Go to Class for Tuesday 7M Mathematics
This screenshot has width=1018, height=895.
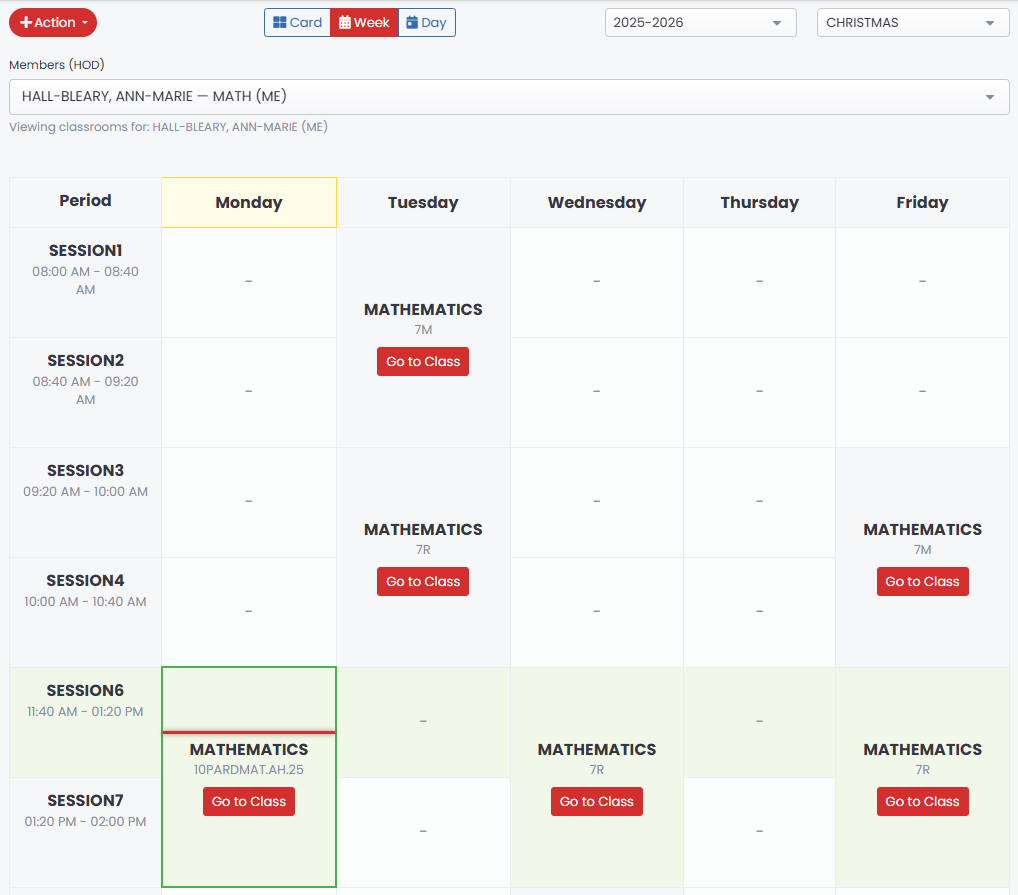click(423, 362)
